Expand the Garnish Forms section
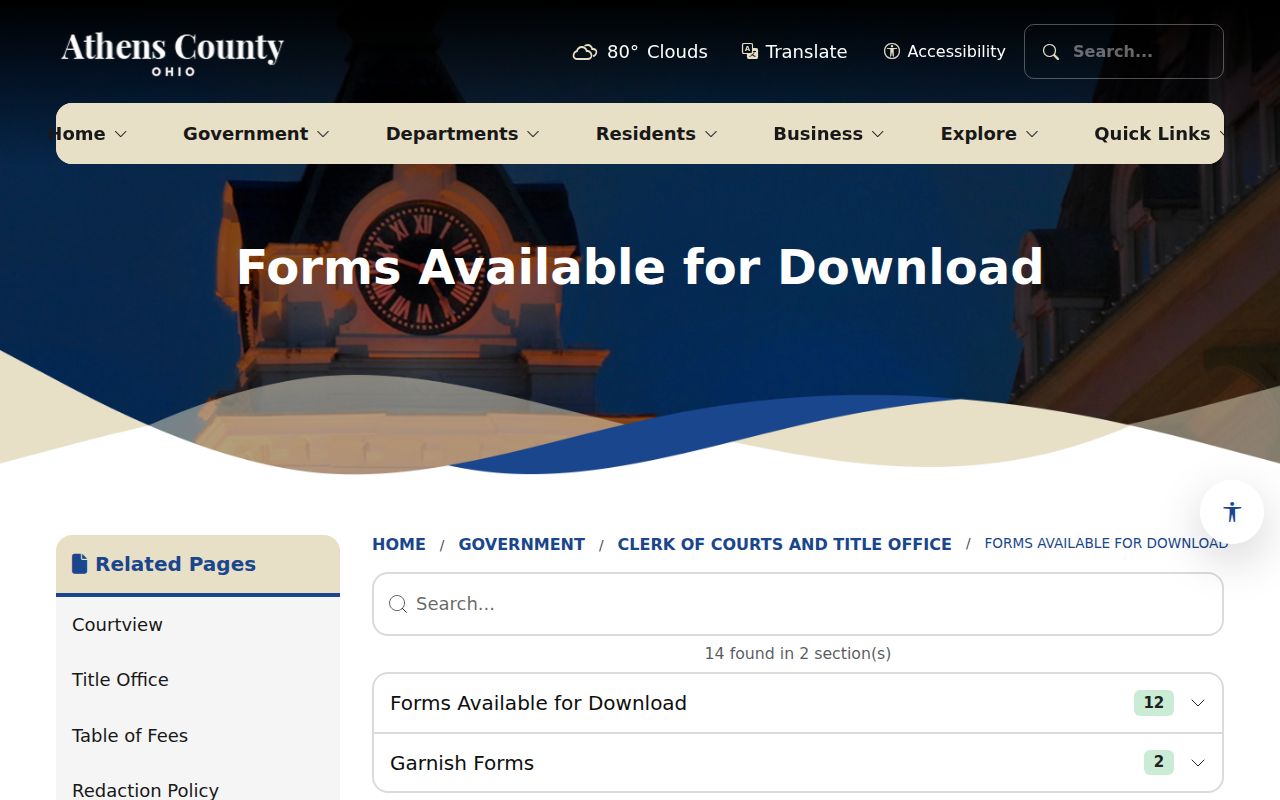This screenshot has width=1280, height=800. click(x=798, y=763)
